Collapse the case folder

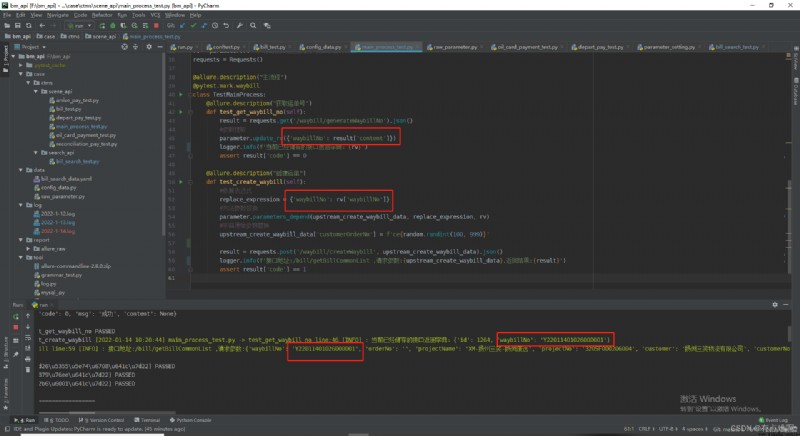[x=21, y=74]
